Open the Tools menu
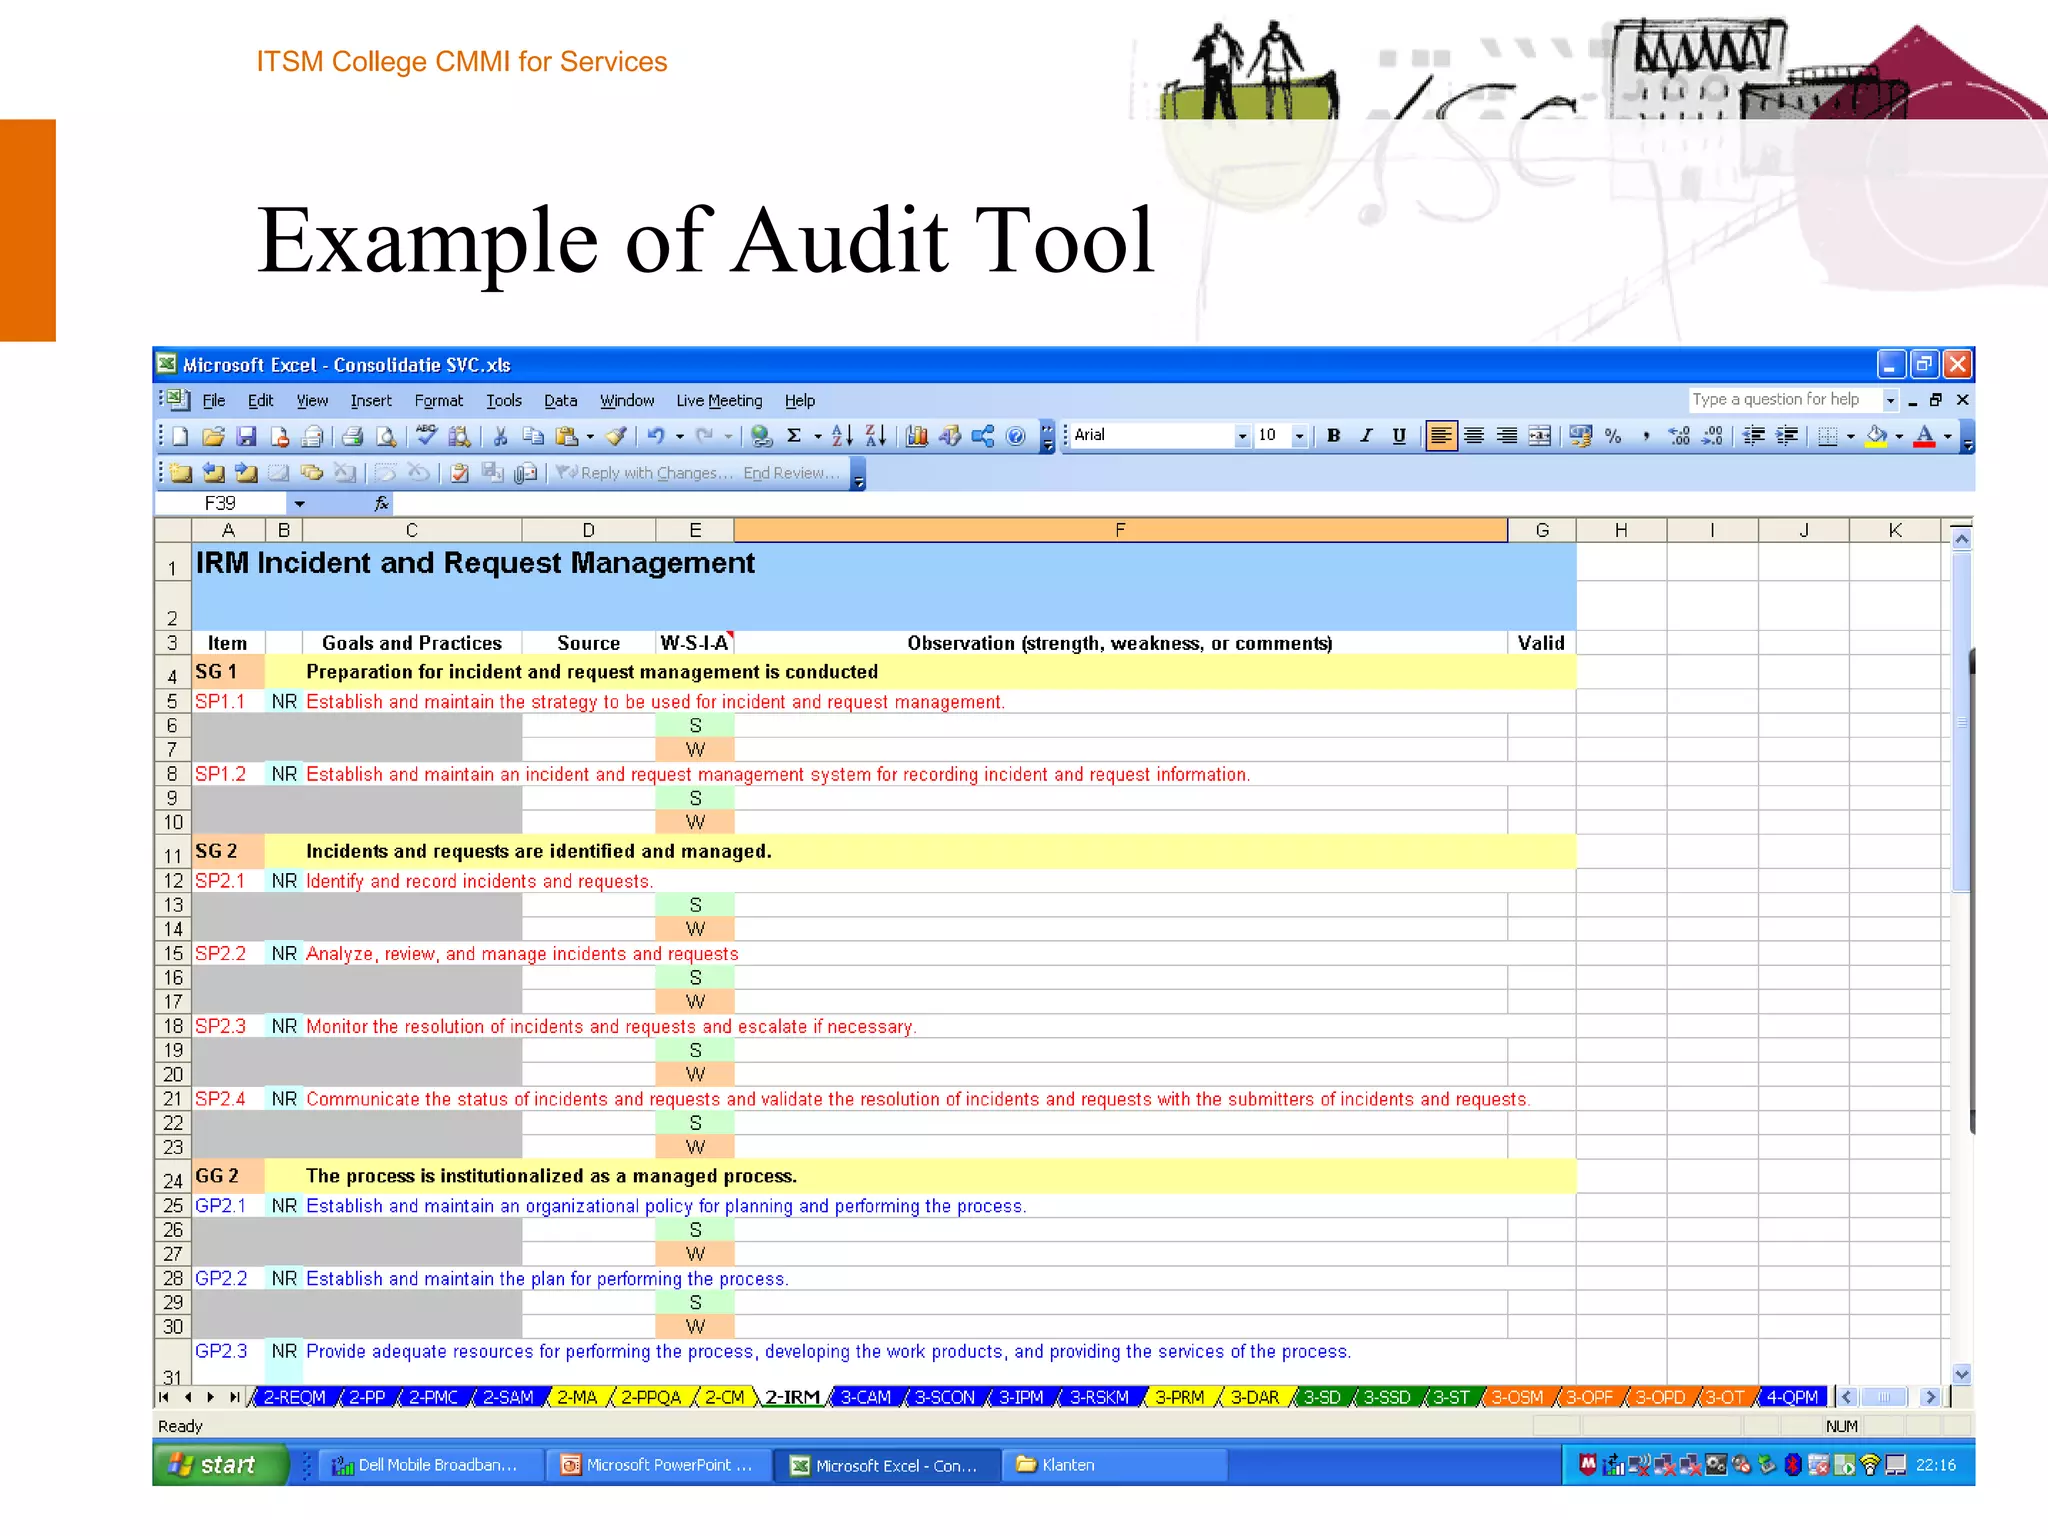The height and width of the screenshot is (1536, 2048). (504, 401)
